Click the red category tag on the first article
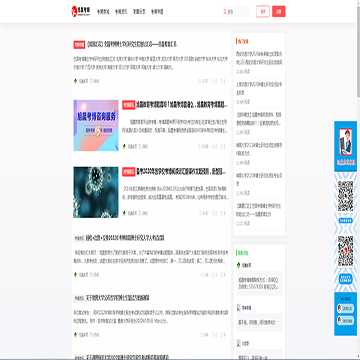Screen dimensions: 360x360 tap(79, 44)
